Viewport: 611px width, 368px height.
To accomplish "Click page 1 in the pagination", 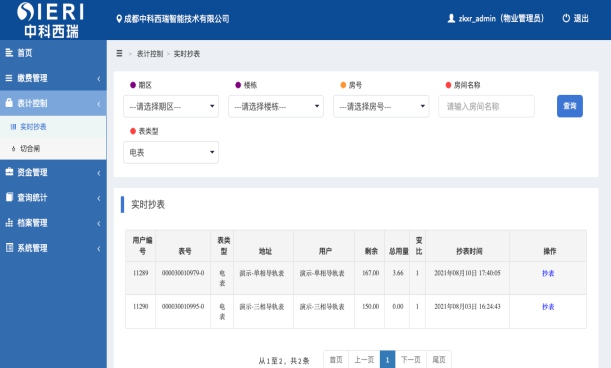I will click(387, 359).
